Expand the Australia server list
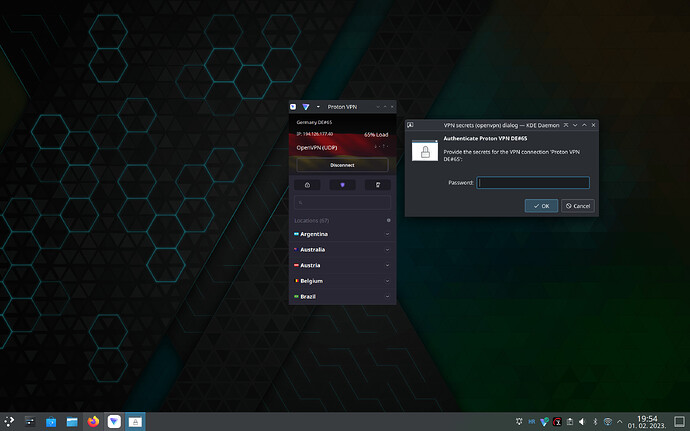This screenshot has height=431, width=690. pos(387,250)
